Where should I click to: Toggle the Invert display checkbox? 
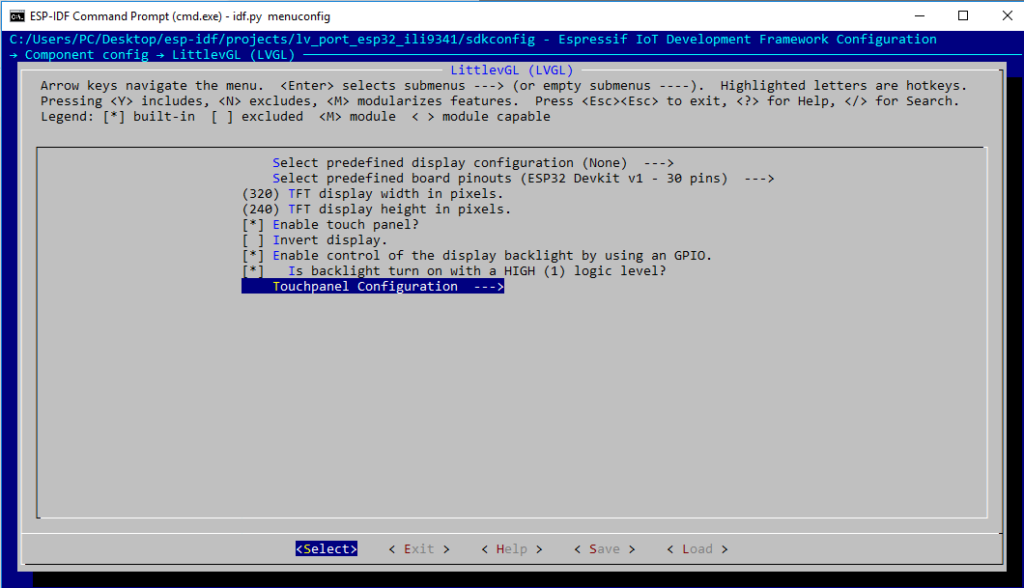tap(254, 240)
